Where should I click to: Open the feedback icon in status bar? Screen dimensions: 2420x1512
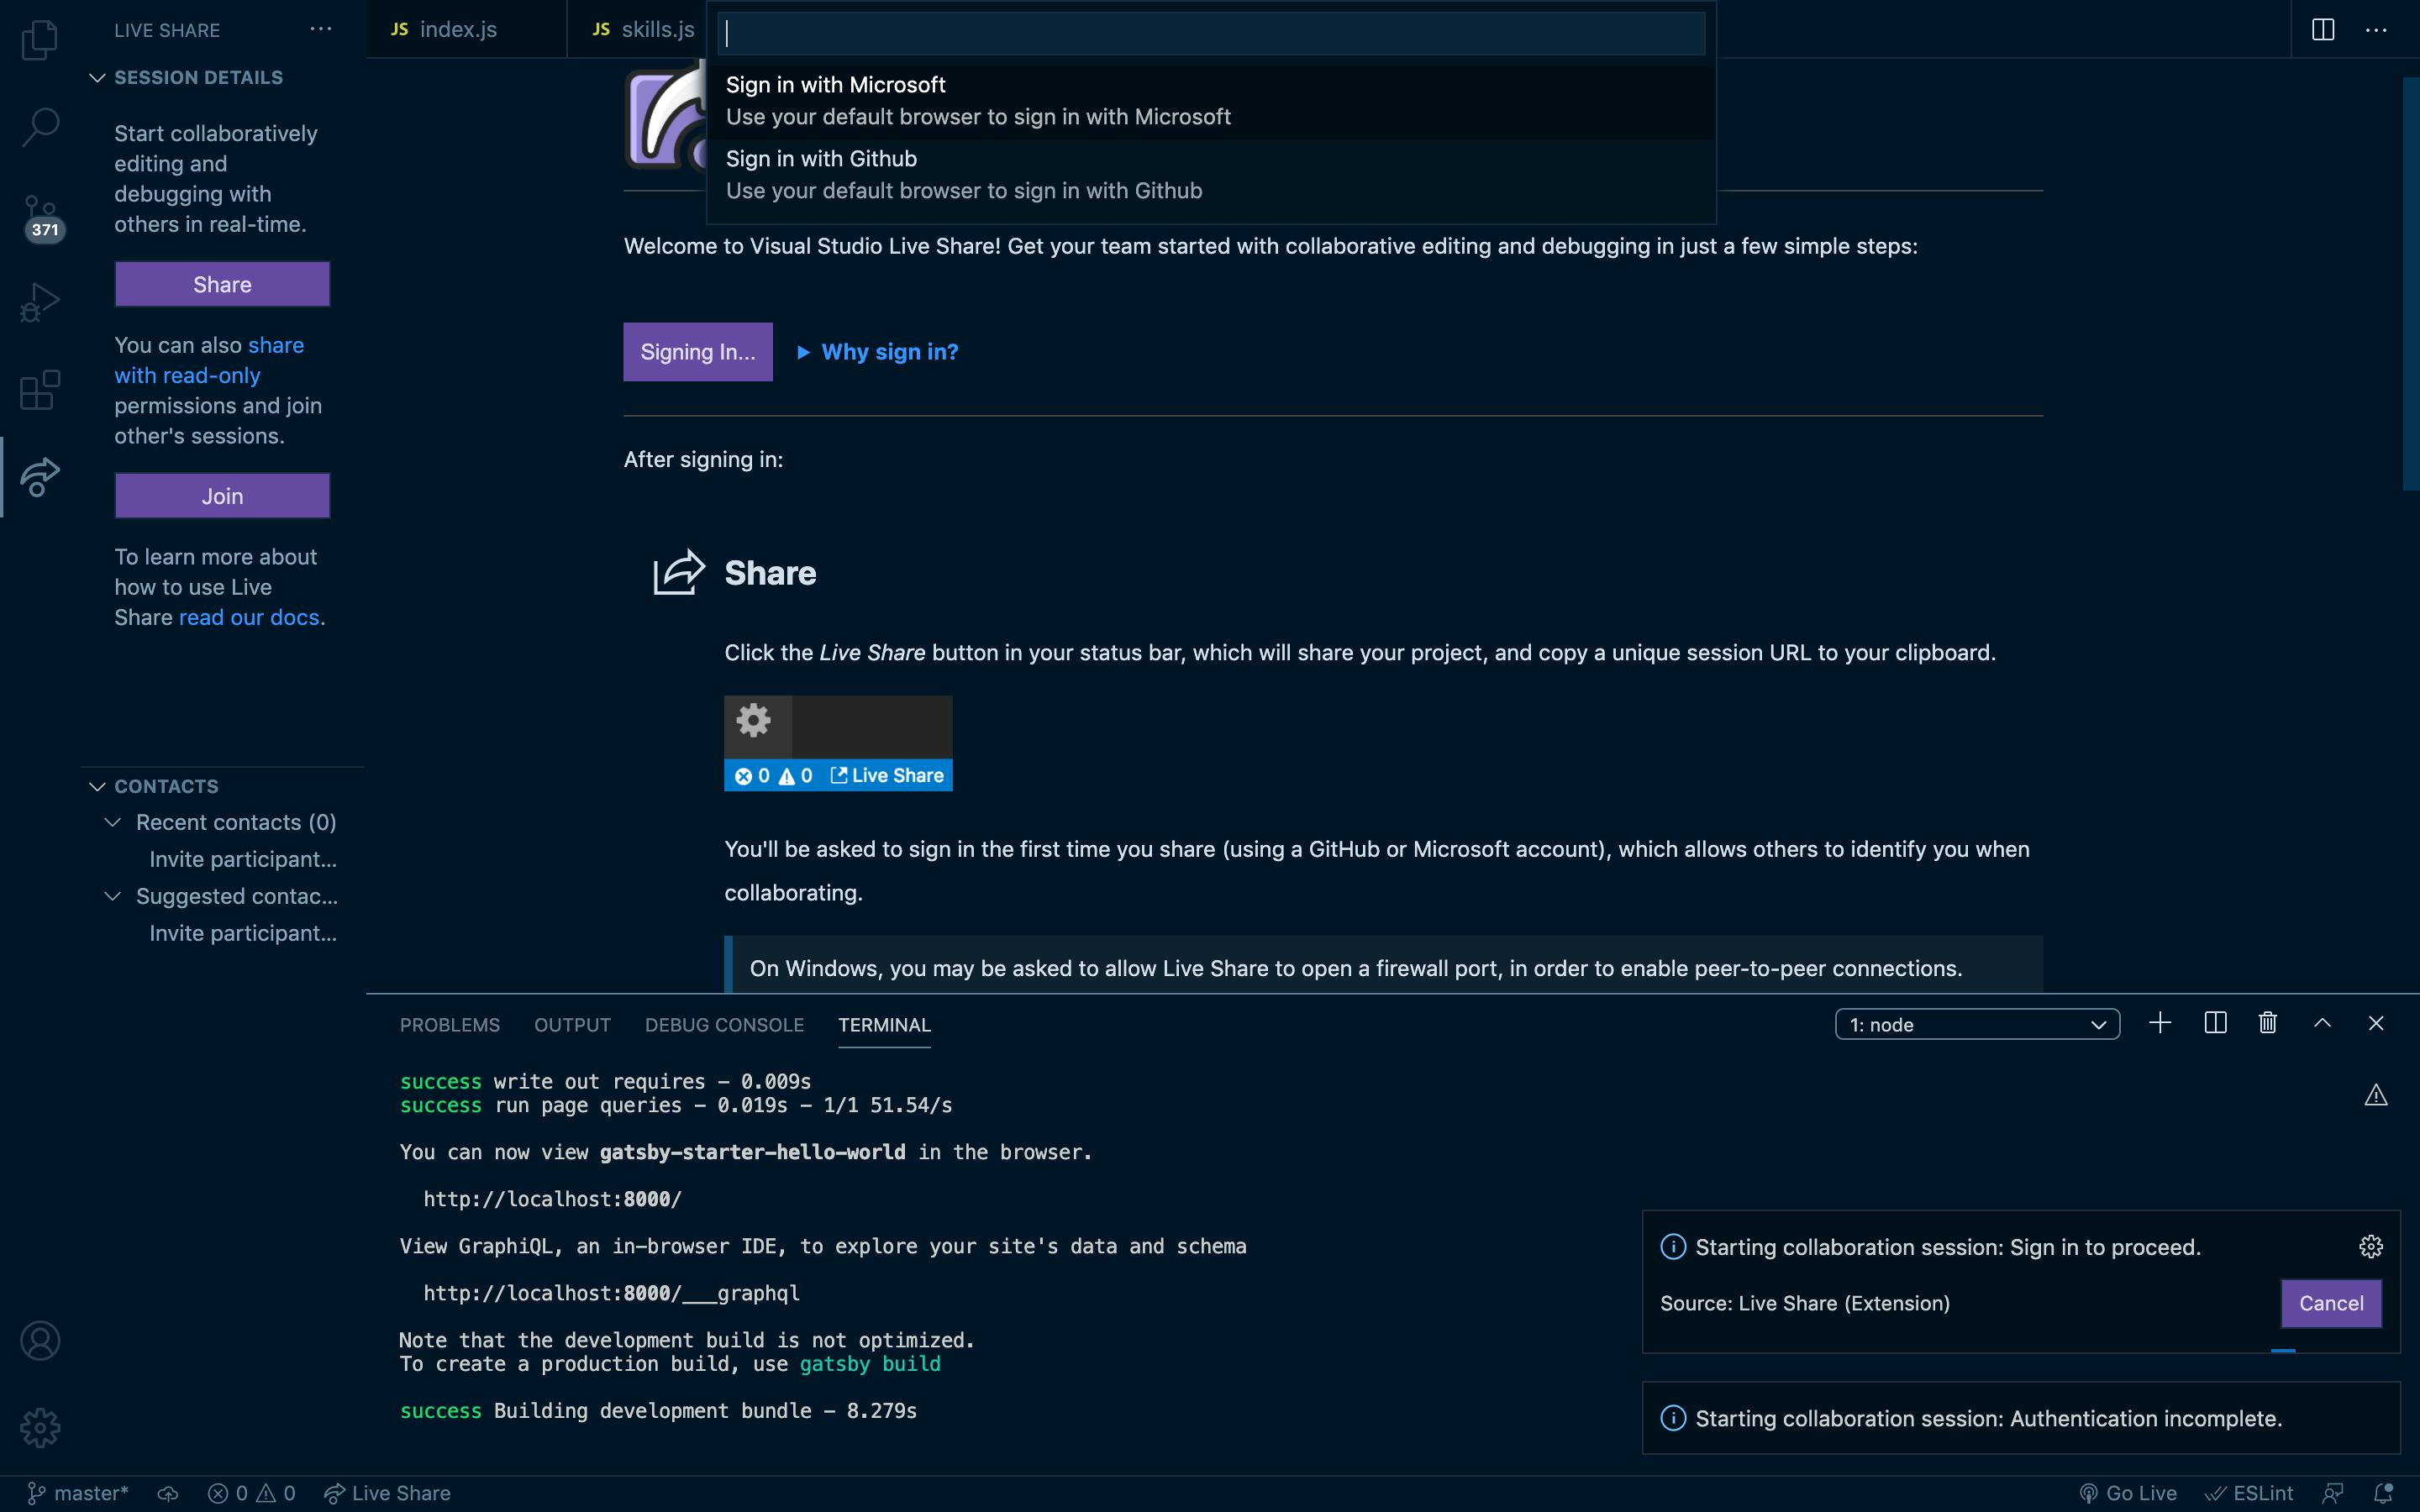pyautogui.click(x=2333, y=1493)
